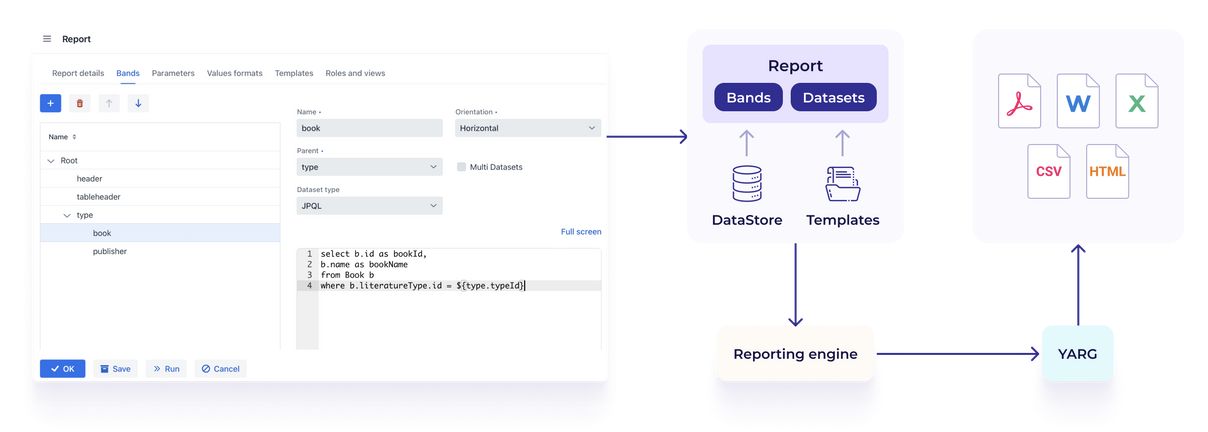Screen dimensions: 1208x432
Task: Select the book band in the tree
Action: (x=160, y=233)
